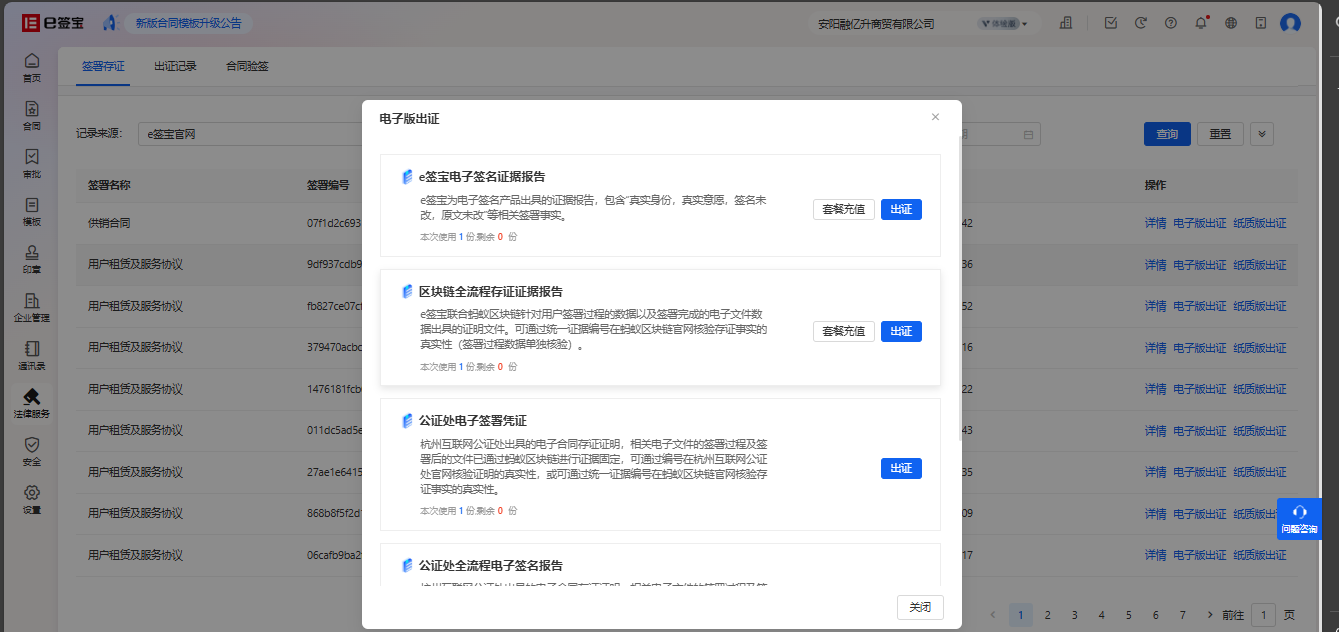Expand the 体验版 company dropdown arrow

[x=1025, y=23]
